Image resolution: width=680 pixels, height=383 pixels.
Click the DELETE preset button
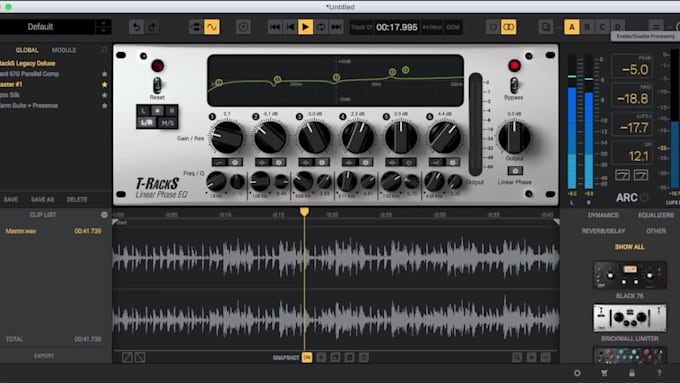(77, 200)
